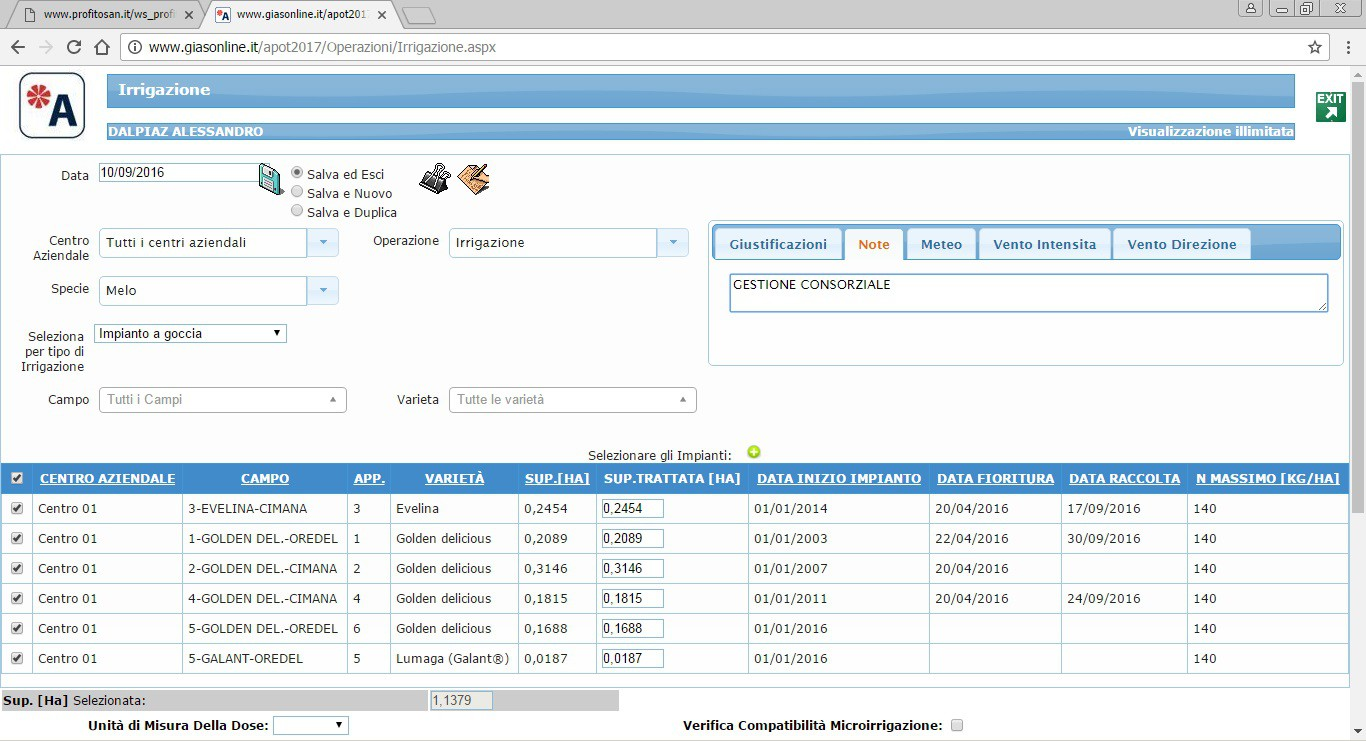The height and width of the screenshot is (741, 1366).
Task: Sort by N MASSIMO [KG/HA] column header
Action: point(1267,479)
